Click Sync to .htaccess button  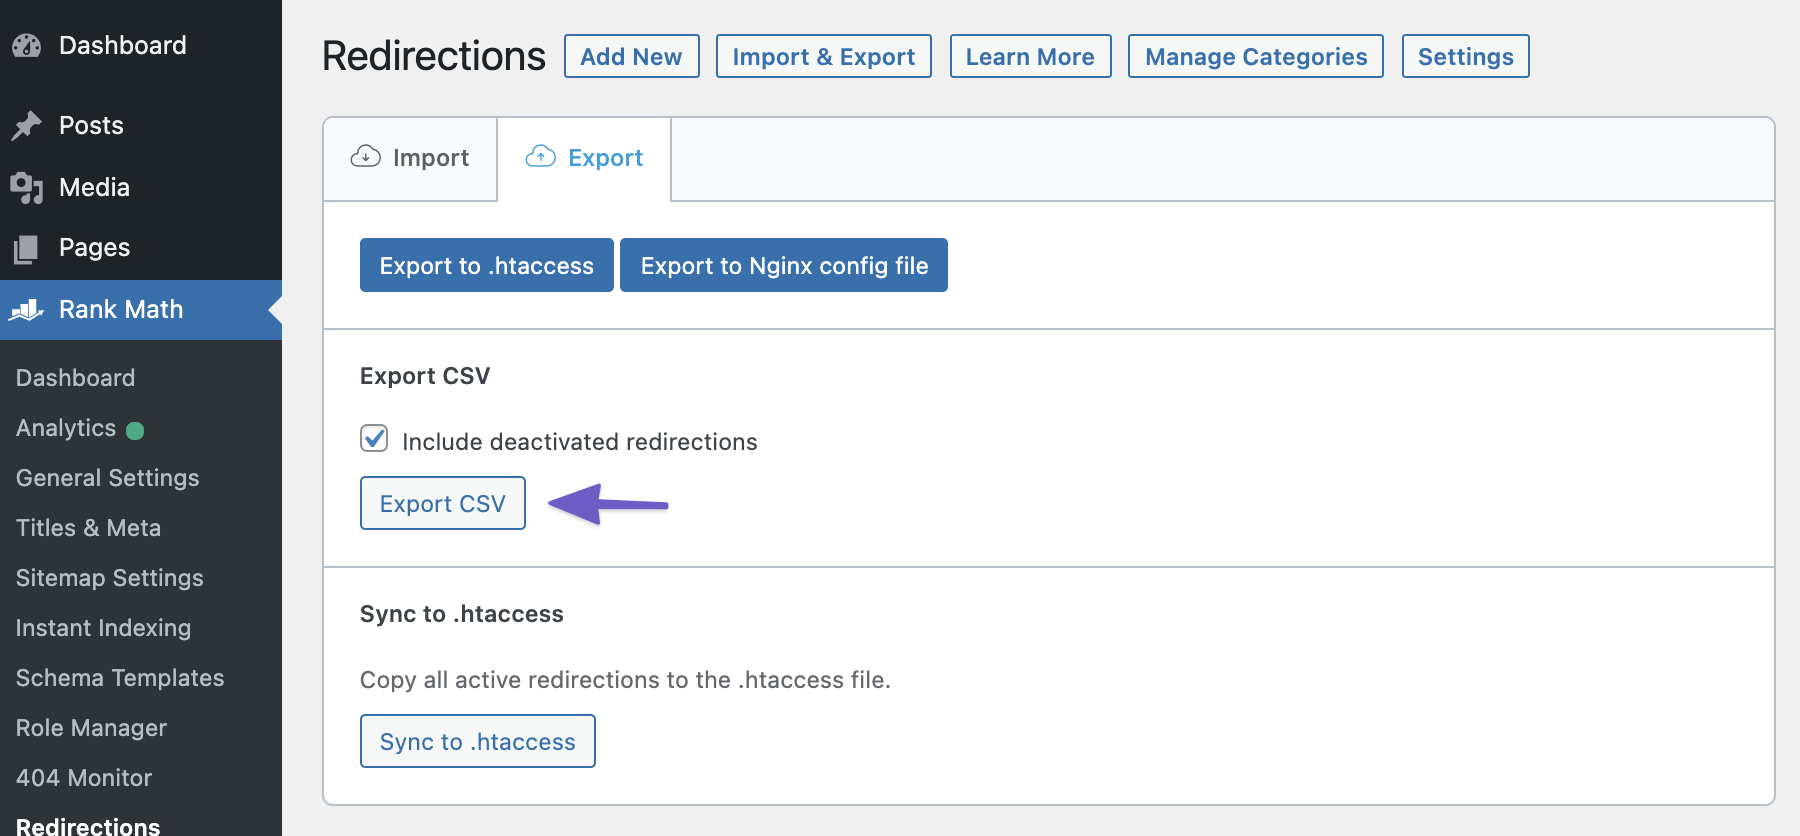478,741
